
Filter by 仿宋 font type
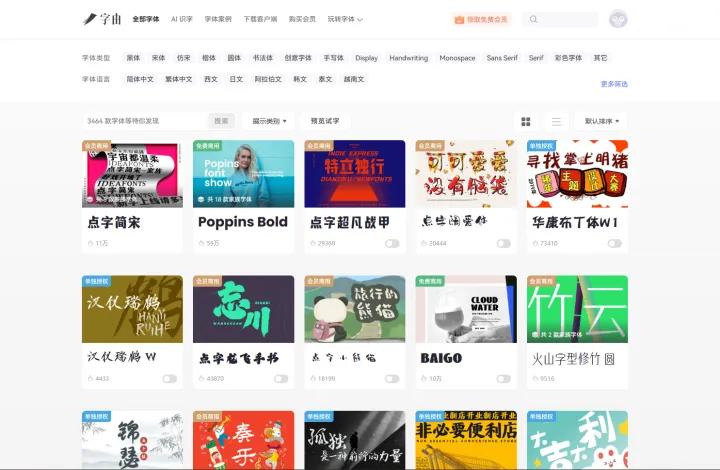184,58
